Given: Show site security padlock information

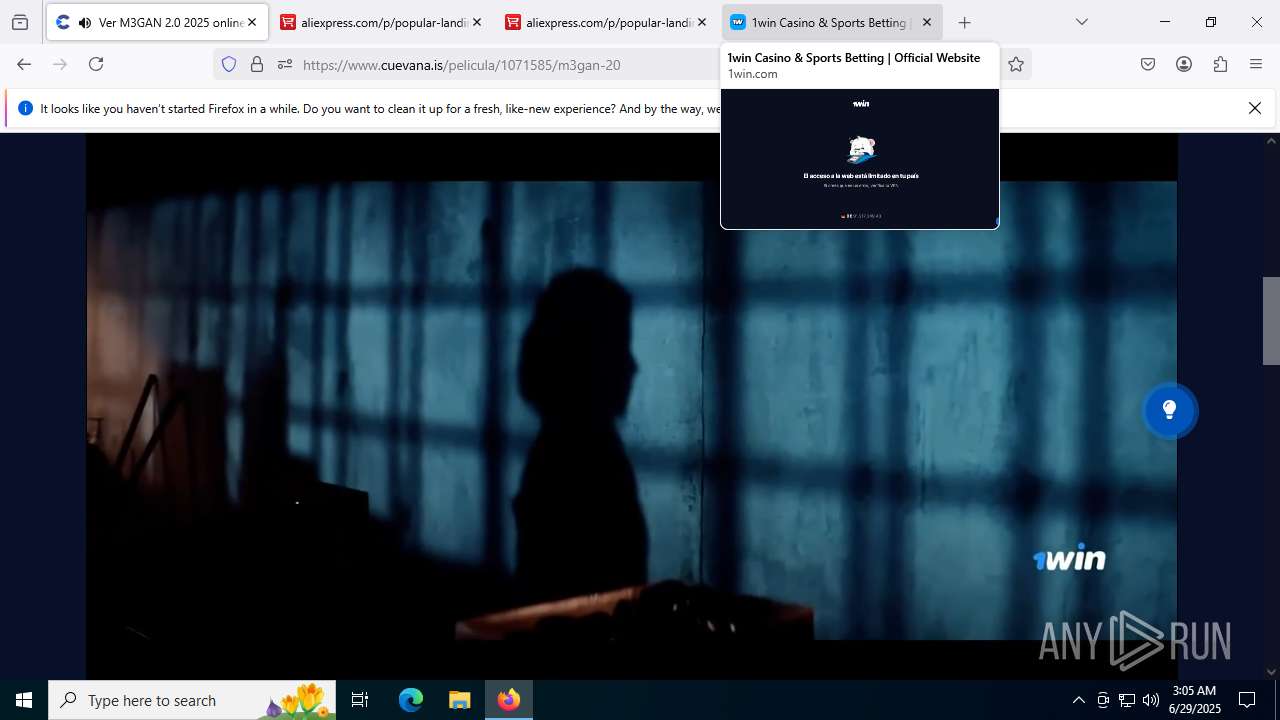Looking at the screenshot, I should 257,64.
